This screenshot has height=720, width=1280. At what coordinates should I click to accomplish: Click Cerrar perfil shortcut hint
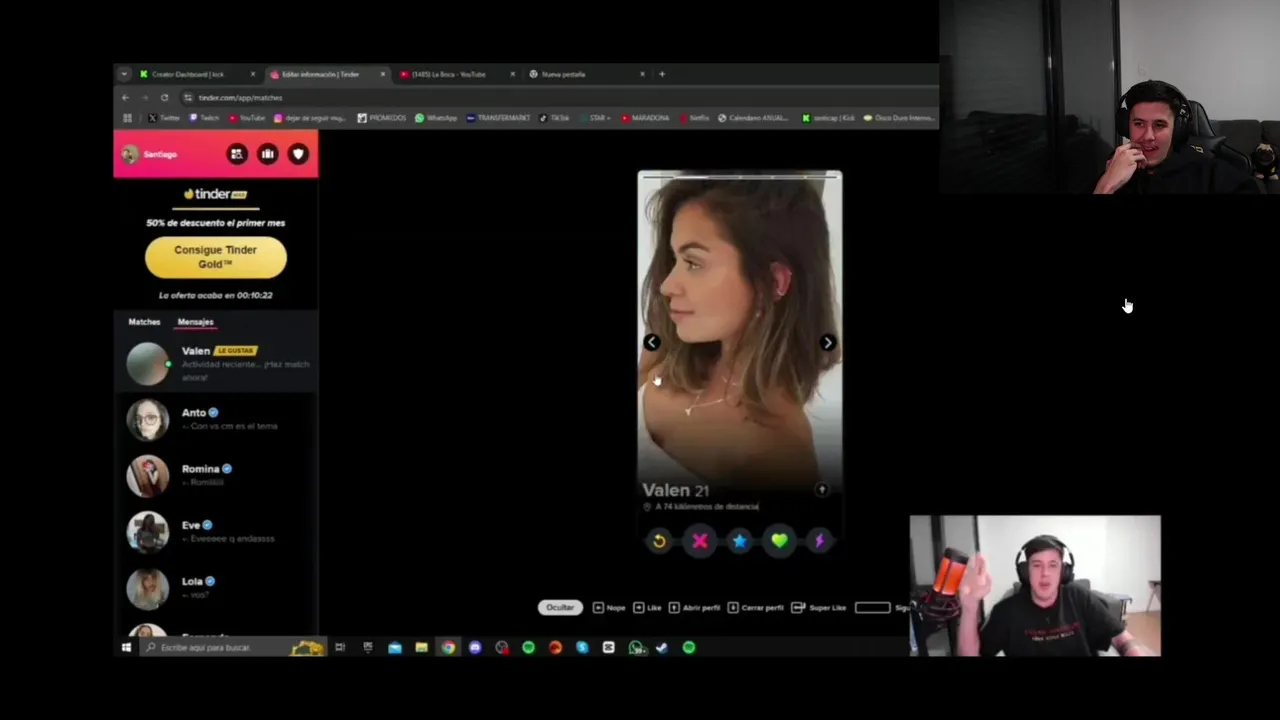756,607
